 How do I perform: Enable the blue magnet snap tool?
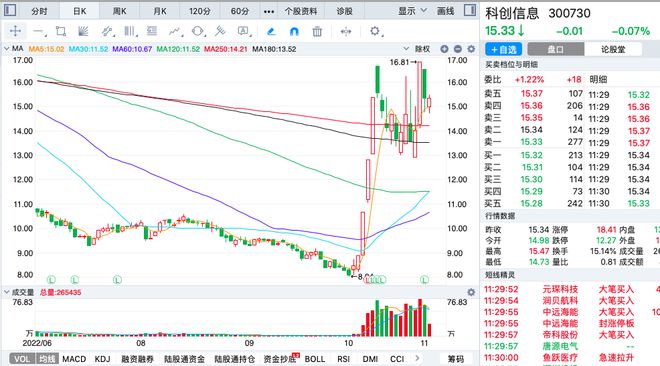tap(294, 31)
